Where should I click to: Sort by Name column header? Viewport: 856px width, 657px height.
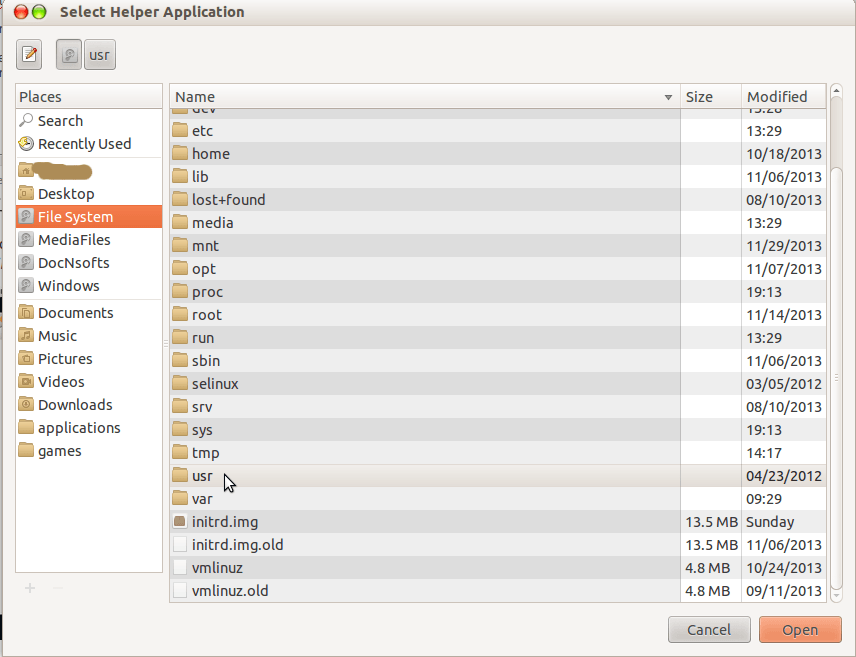420,97
